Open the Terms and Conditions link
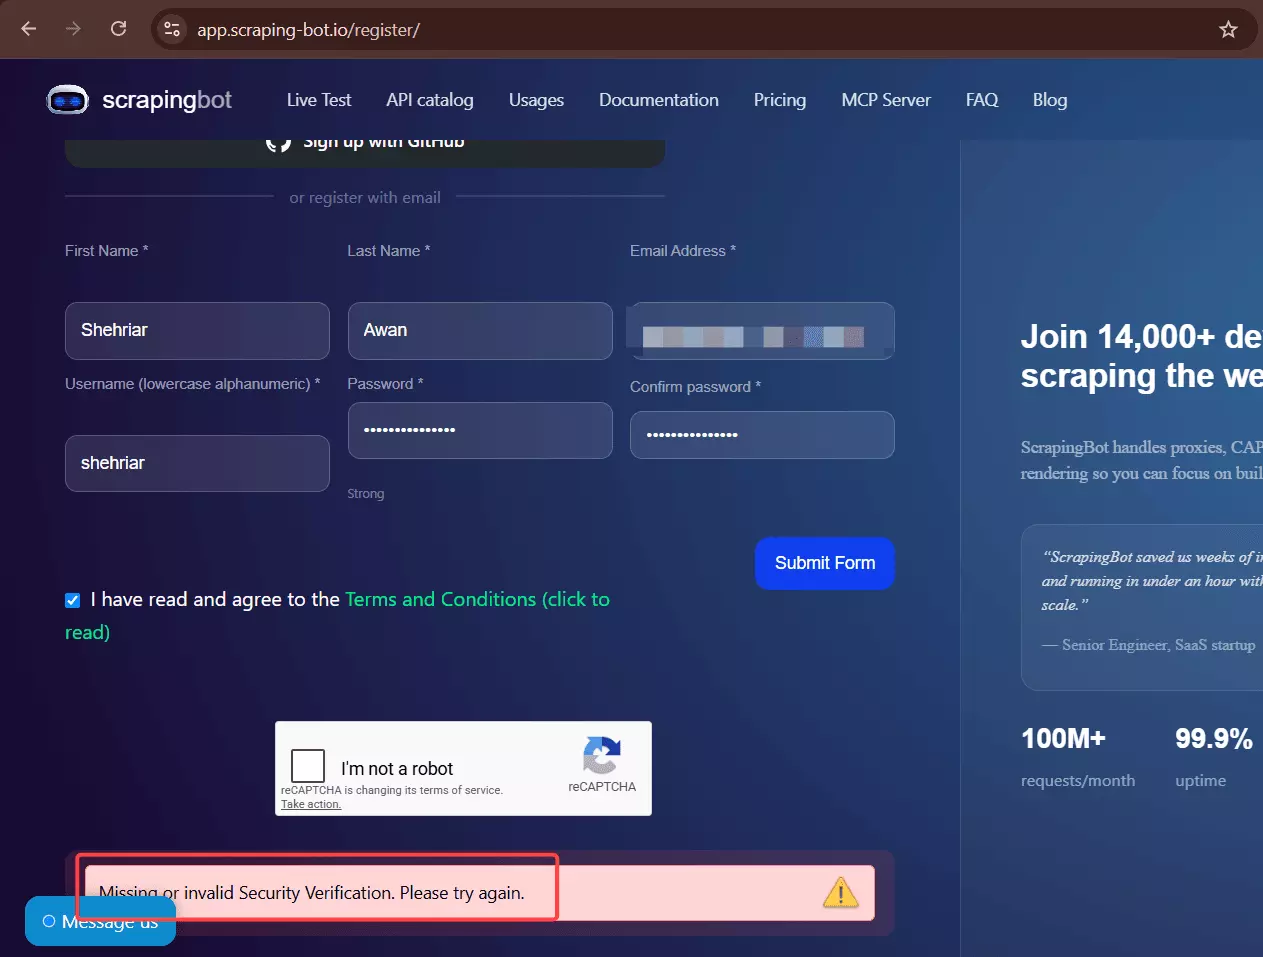Viewport: 1263px width, 957px height. tap(477, 599)
